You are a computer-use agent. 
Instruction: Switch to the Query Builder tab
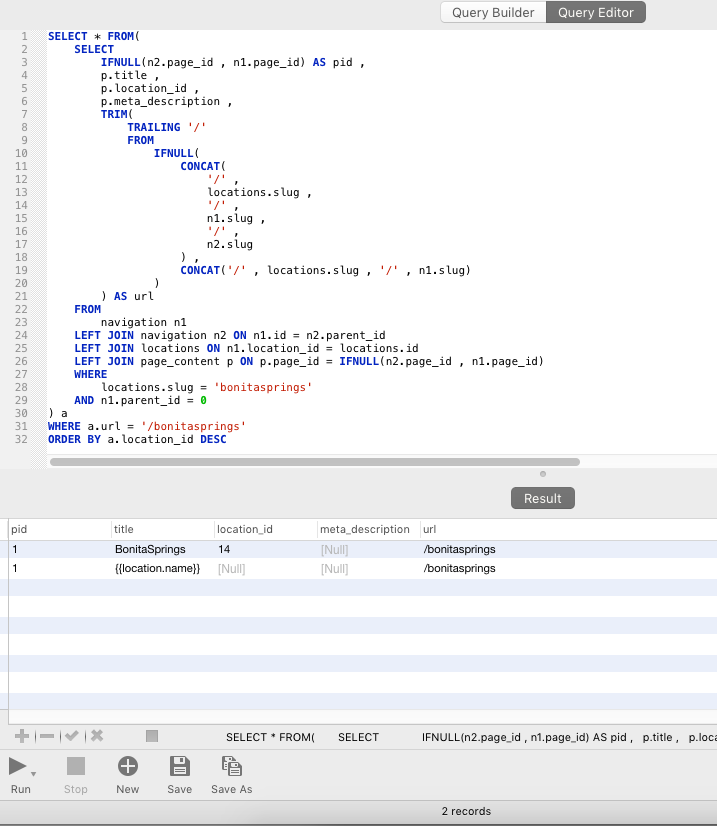tap(494, 12)
